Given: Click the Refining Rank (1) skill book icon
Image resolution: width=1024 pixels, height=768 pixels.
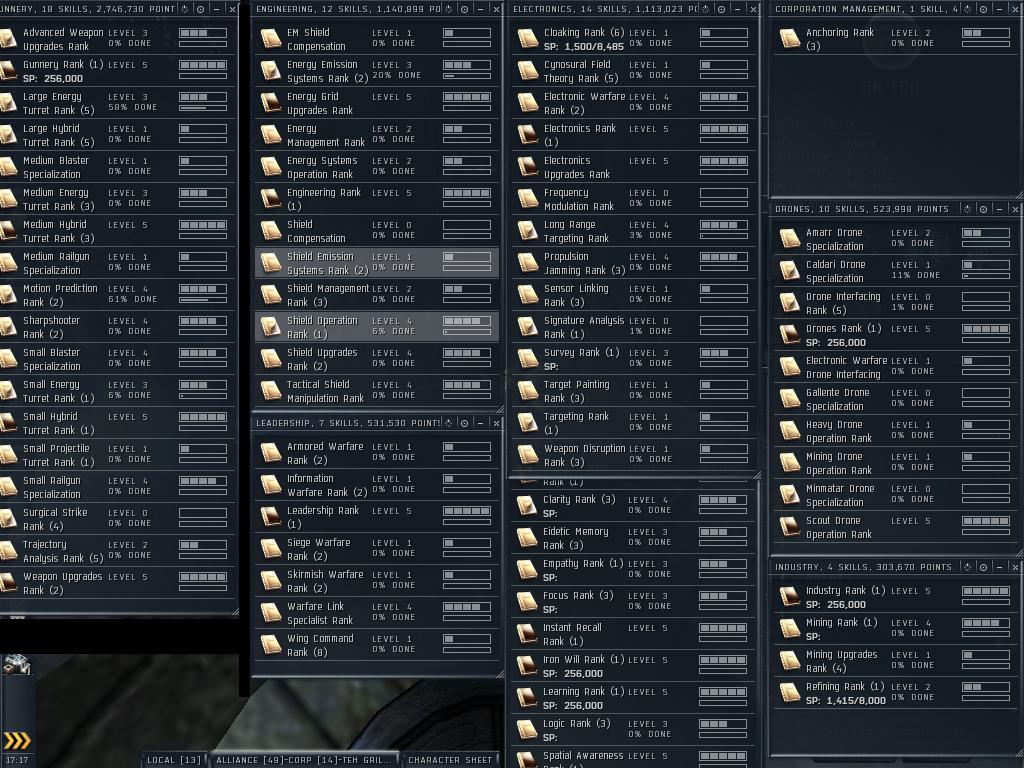Looking at the screenshot, I should (790, 692).
